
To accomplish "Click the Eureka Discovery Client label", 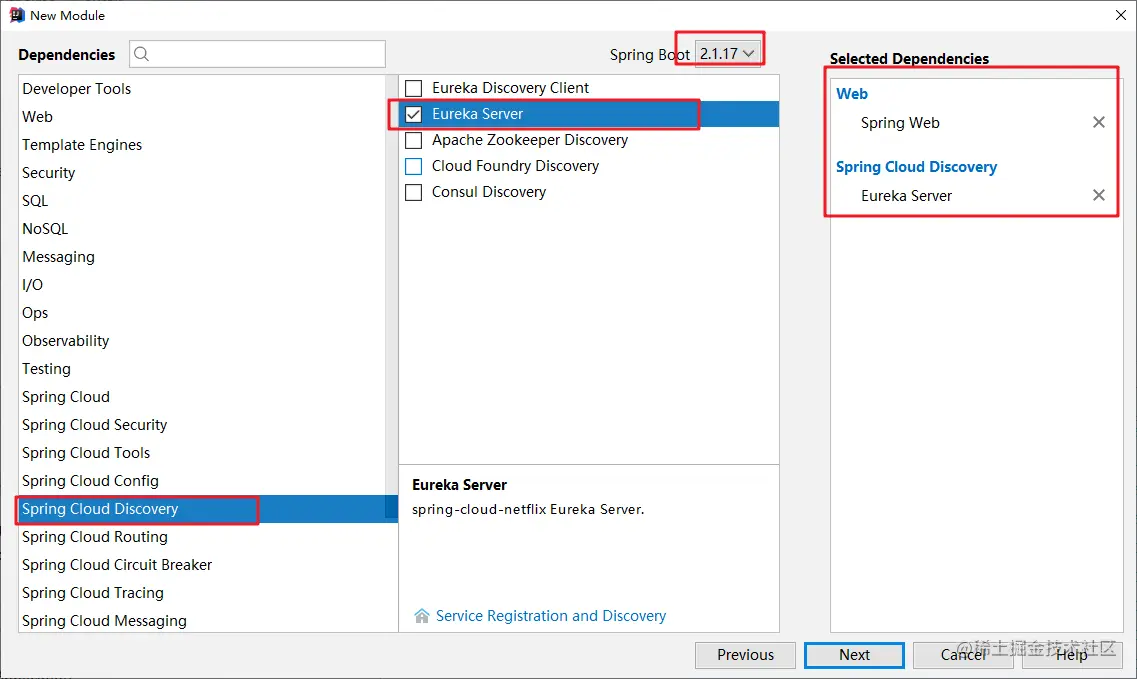I will click(x=510, y=88).
